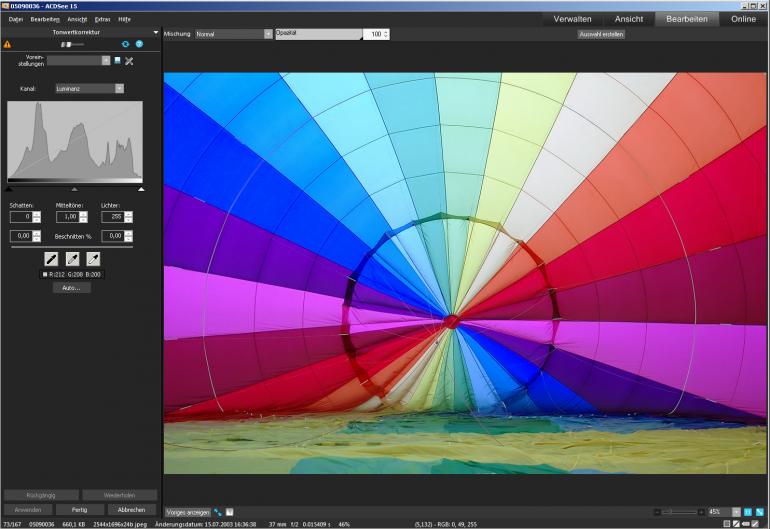
Task: Open the 45% zoom level dropdown
Action: click(x=736, y=512)
